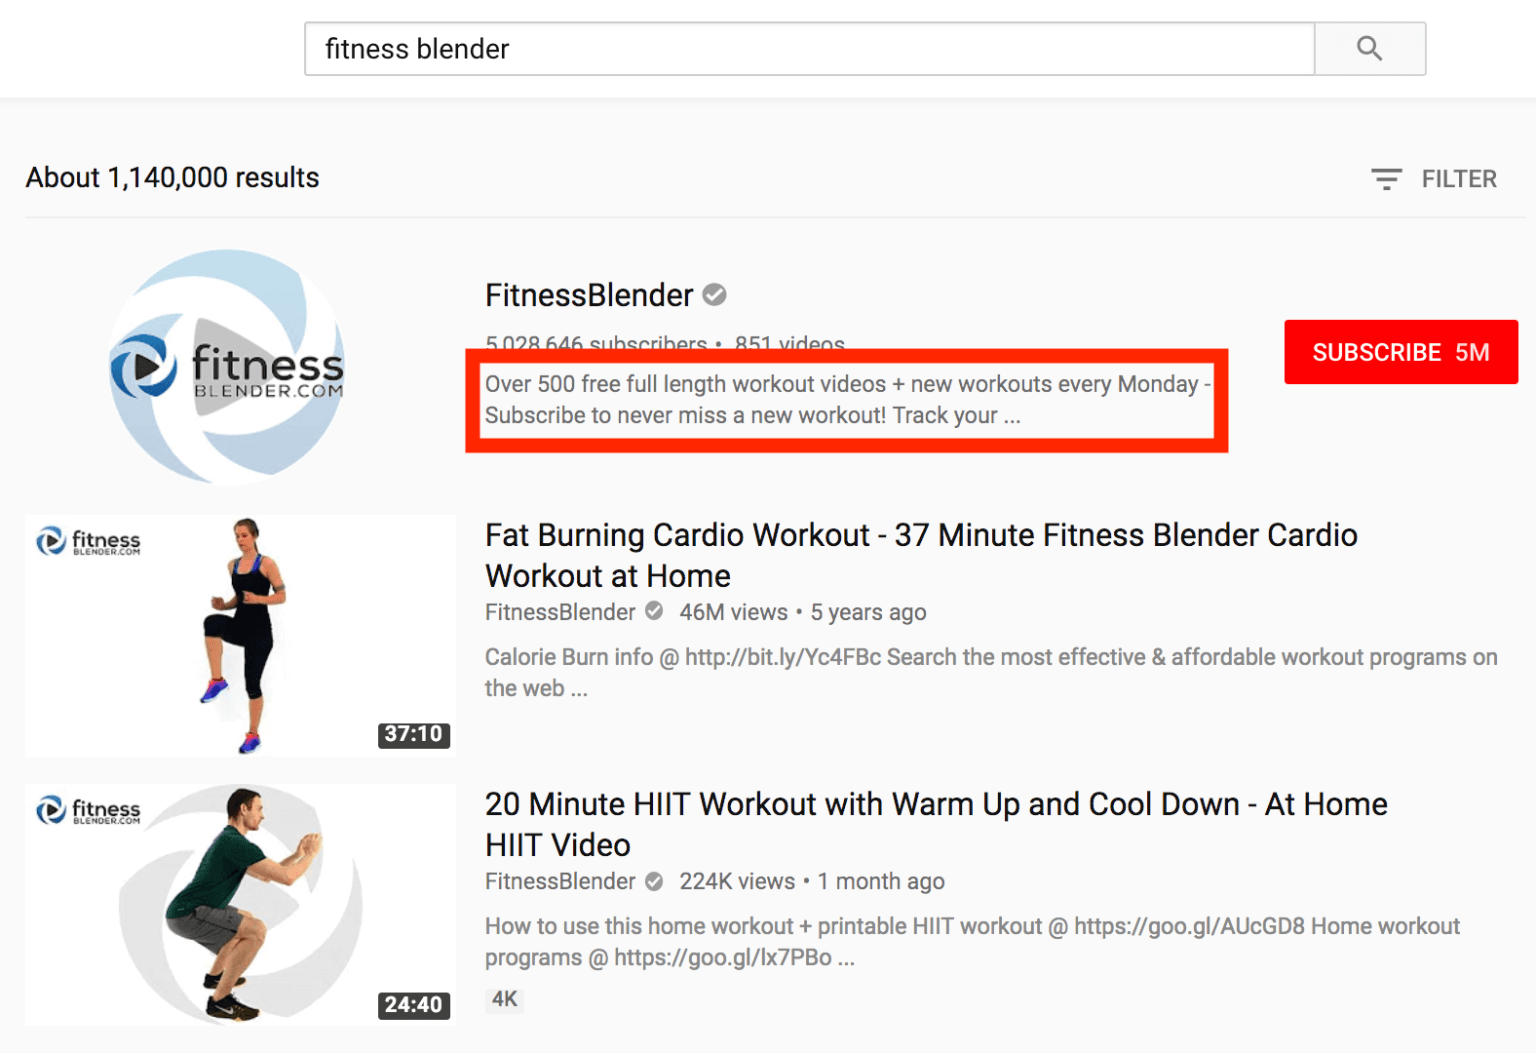1536x1053 pixels.
Task: Play the Fat Burning Cardio video thumbnail
Action: (x=240, y=635)
